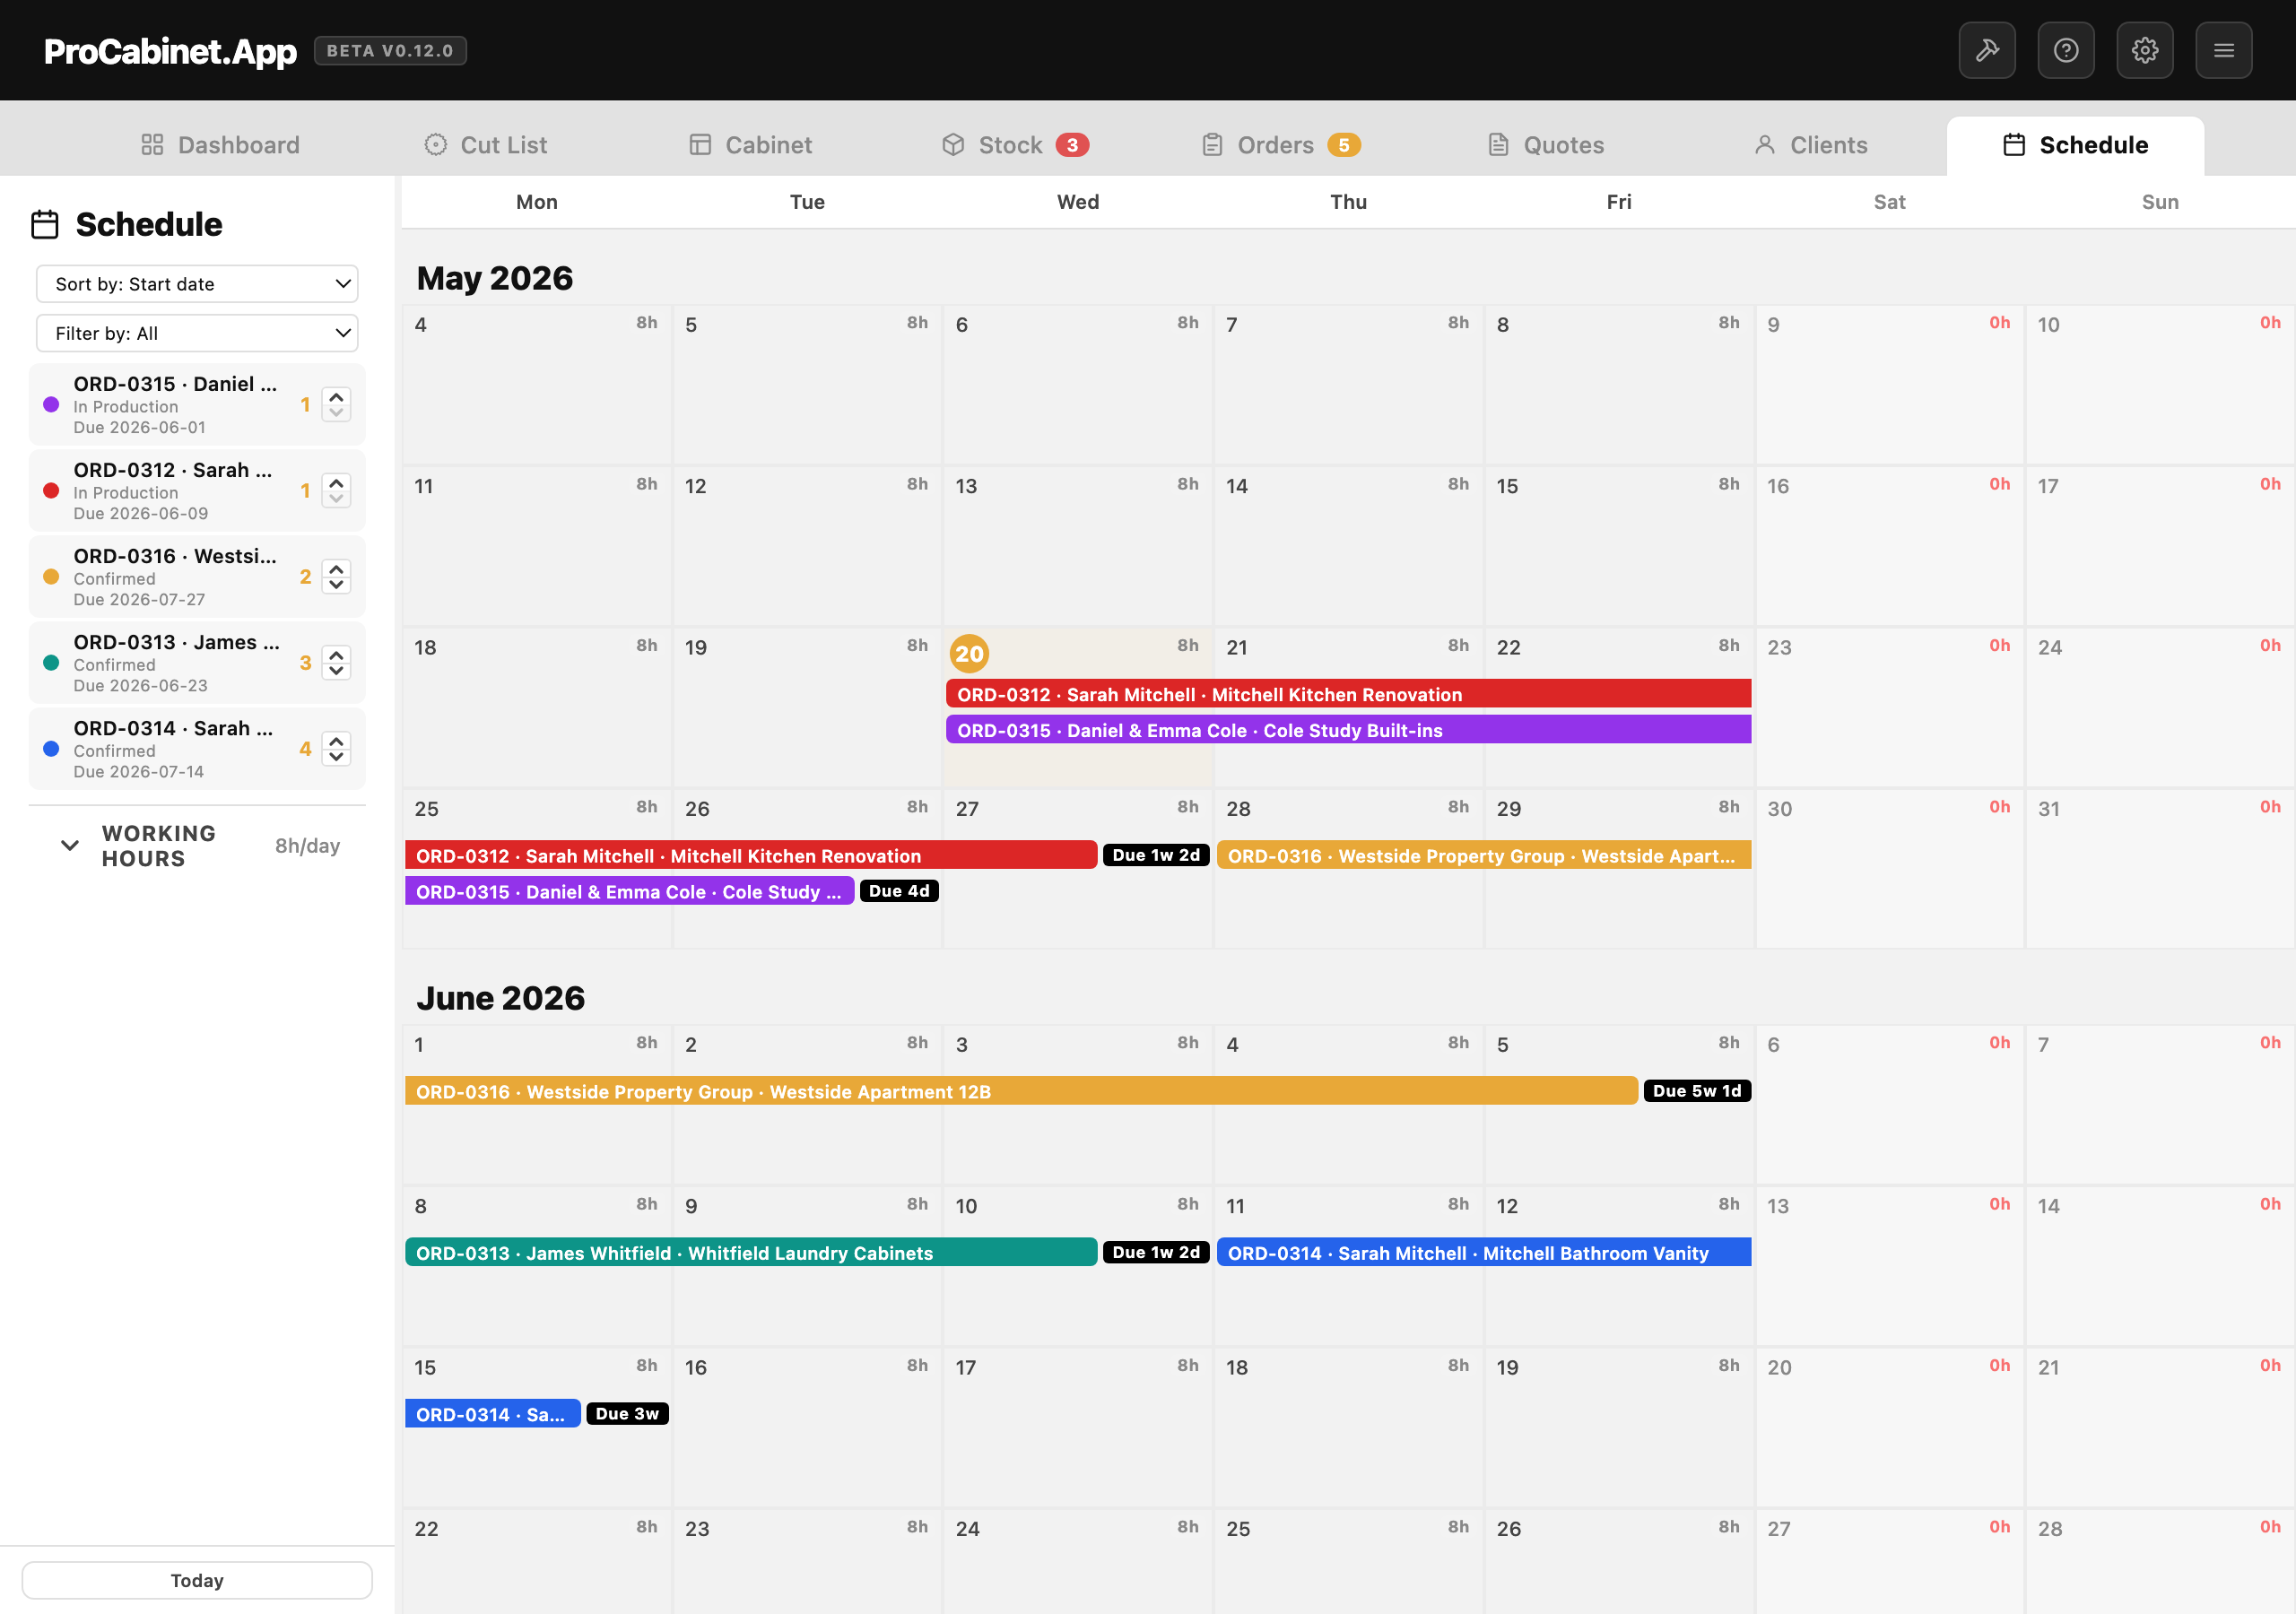Switch to the Orders tab
The width and height of the screenshot is (2296, 1614).
click(1280, 145)
